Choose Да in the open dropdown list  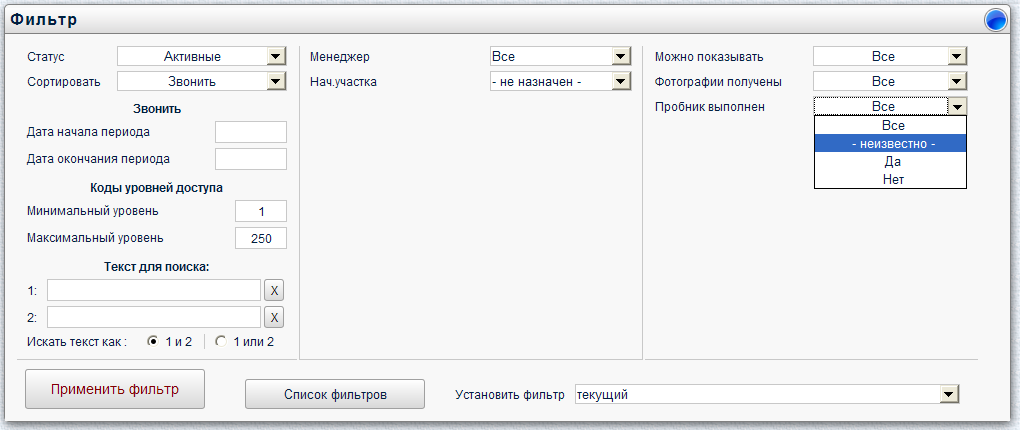coord(891,161)
